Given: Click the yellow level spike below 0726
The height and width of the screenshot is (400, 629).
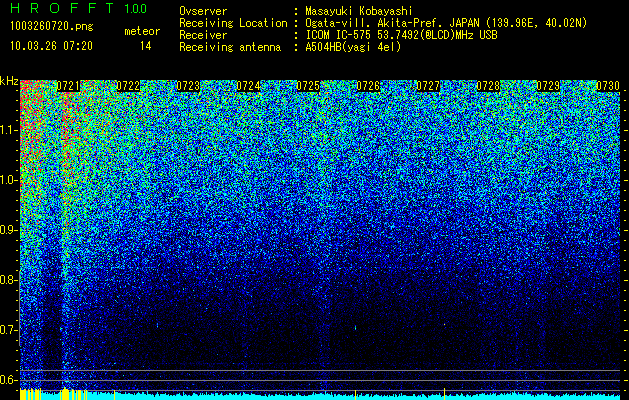Looking at the screenshot, I should click(x=355, y=394).
